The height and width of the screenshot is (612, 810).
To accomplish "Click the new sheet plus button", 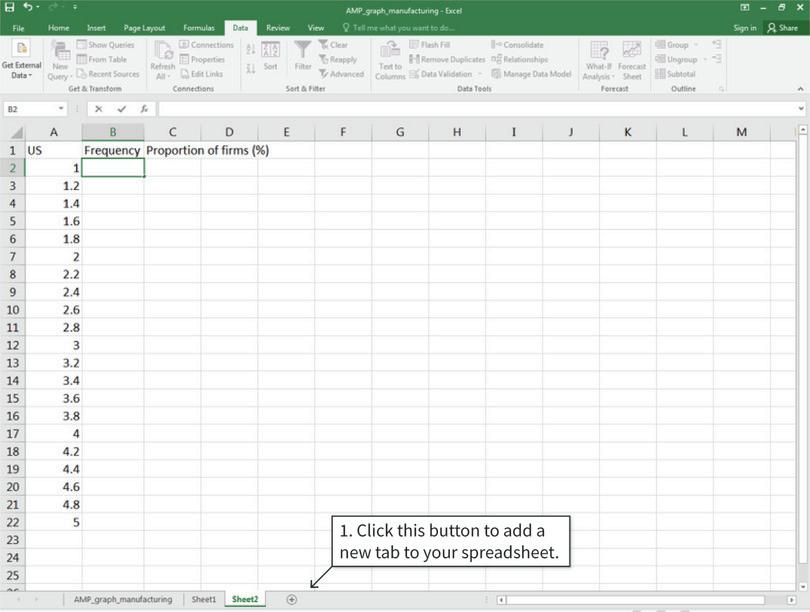I will (291, 599).
